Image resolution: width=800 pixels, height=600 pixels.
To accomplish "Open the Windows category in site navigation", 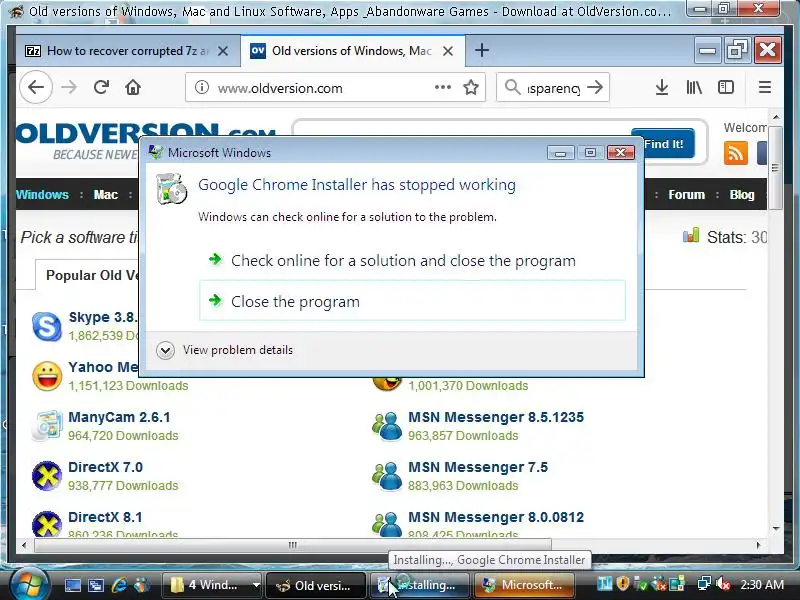I will 42,194.
